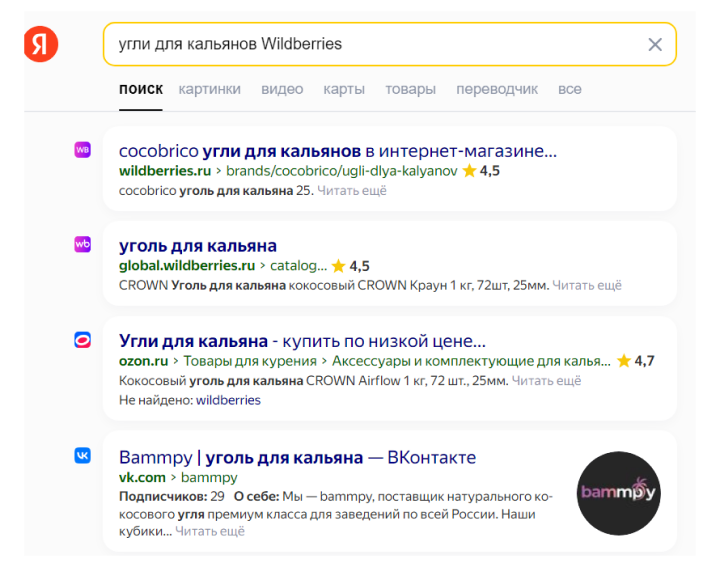
Task: Click star rating 4,5 on cocobrico result
Action: [x=481, y=171]
